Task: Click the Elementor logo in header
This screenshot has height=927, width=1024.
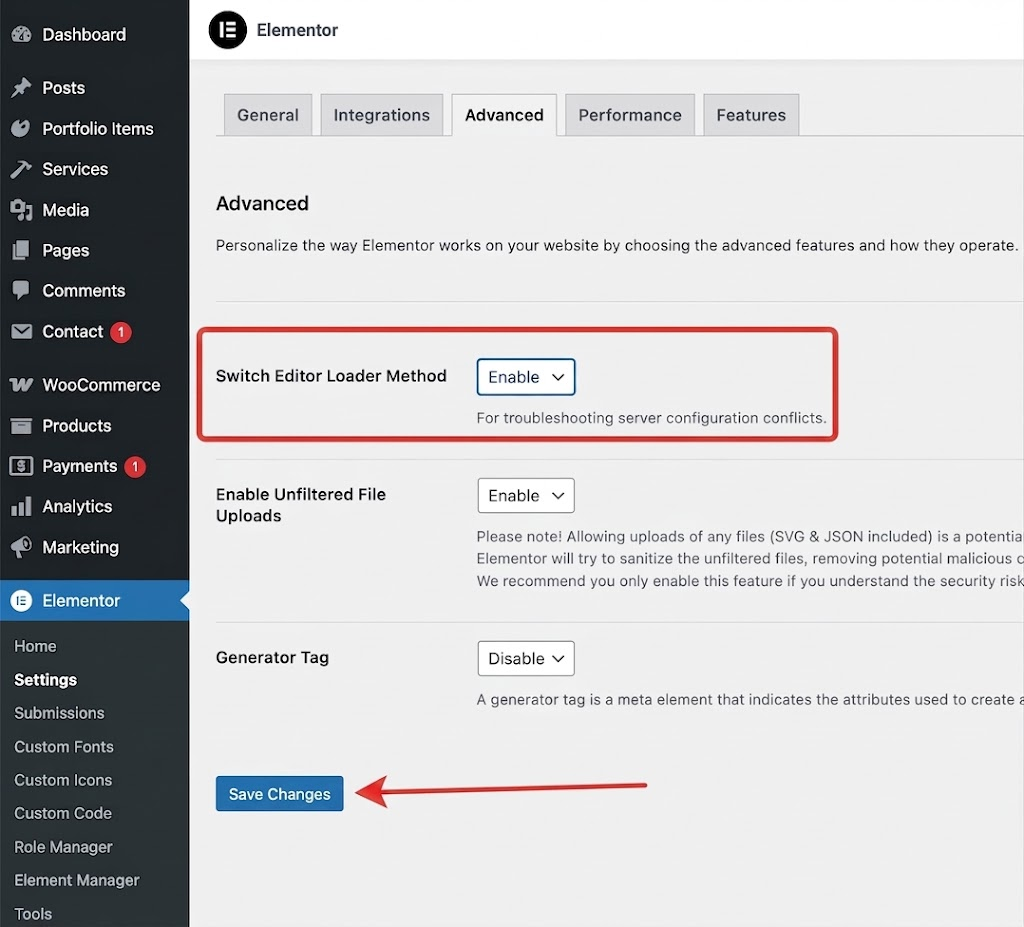Action: (227, 30)
